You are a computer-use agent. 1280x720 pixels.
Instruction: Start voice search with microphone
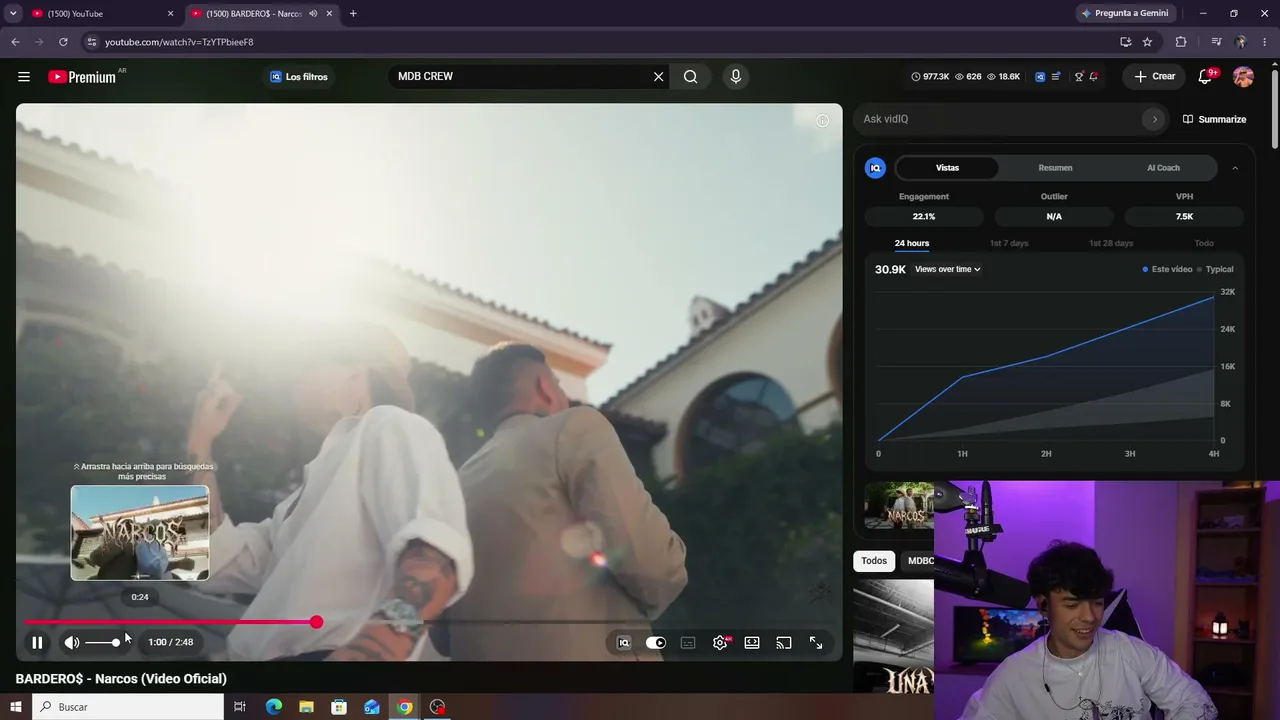[735, 77]
